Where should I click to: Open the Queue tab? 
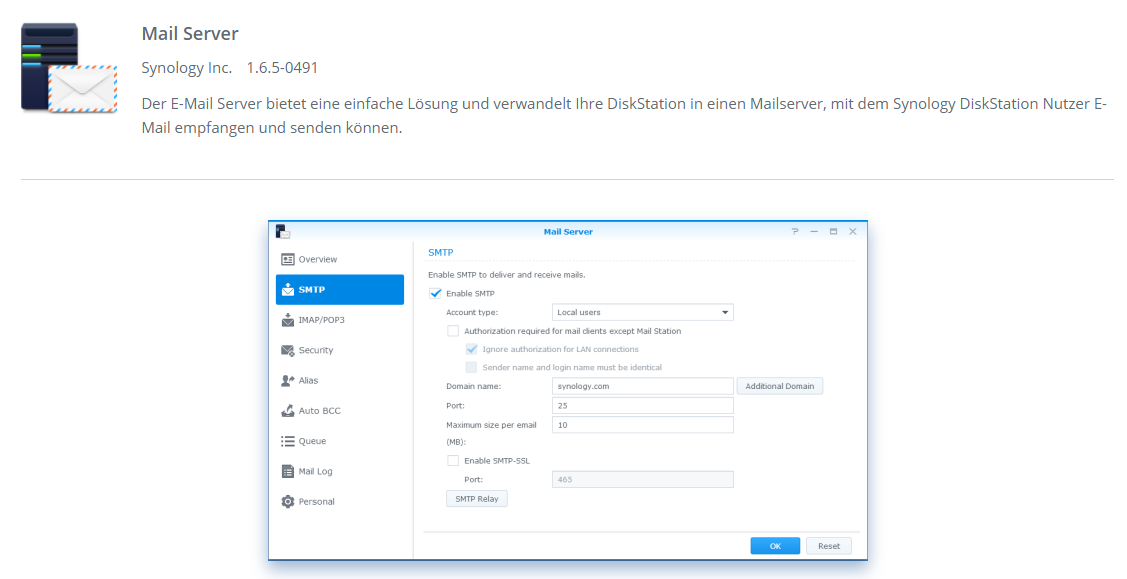point(340,441)
